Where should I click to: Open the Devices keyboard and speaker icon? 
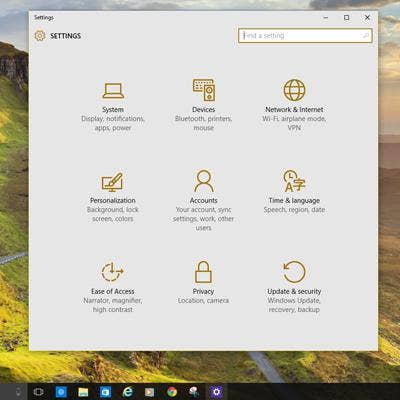pyautogui.click(x=204, y=90)
